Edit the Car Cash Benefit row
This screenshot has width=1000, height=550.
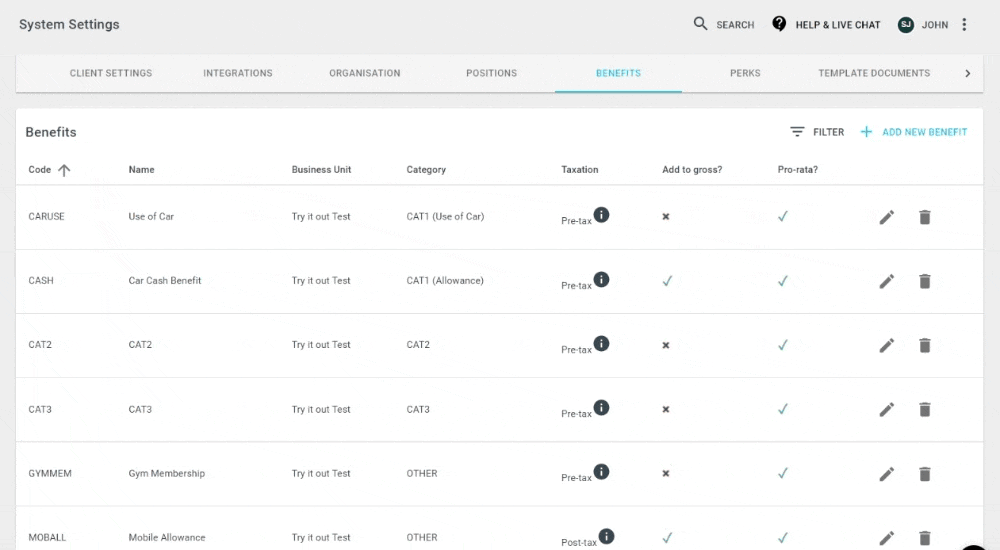[886, 281]
